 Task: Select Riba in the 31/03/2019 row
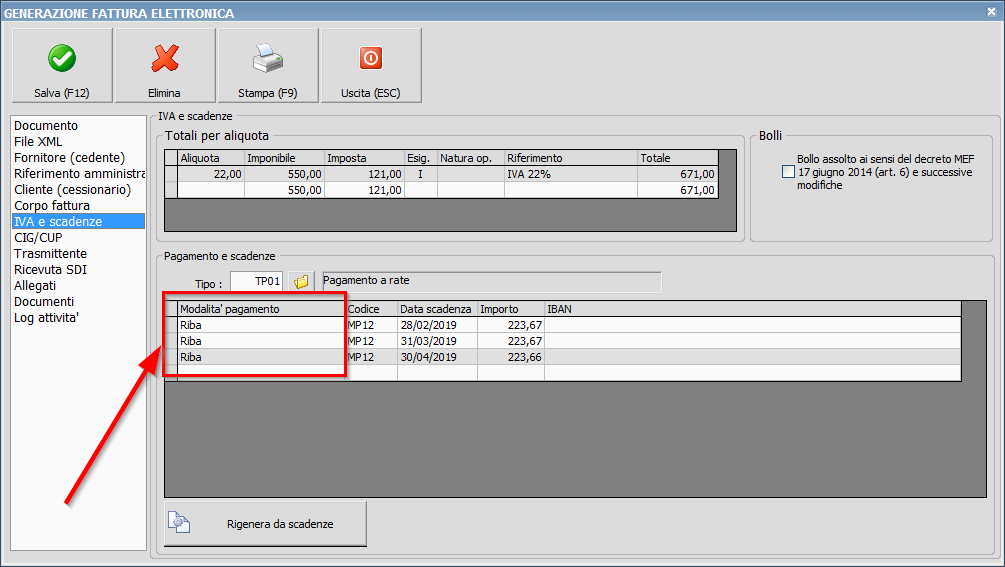[262, 341]
